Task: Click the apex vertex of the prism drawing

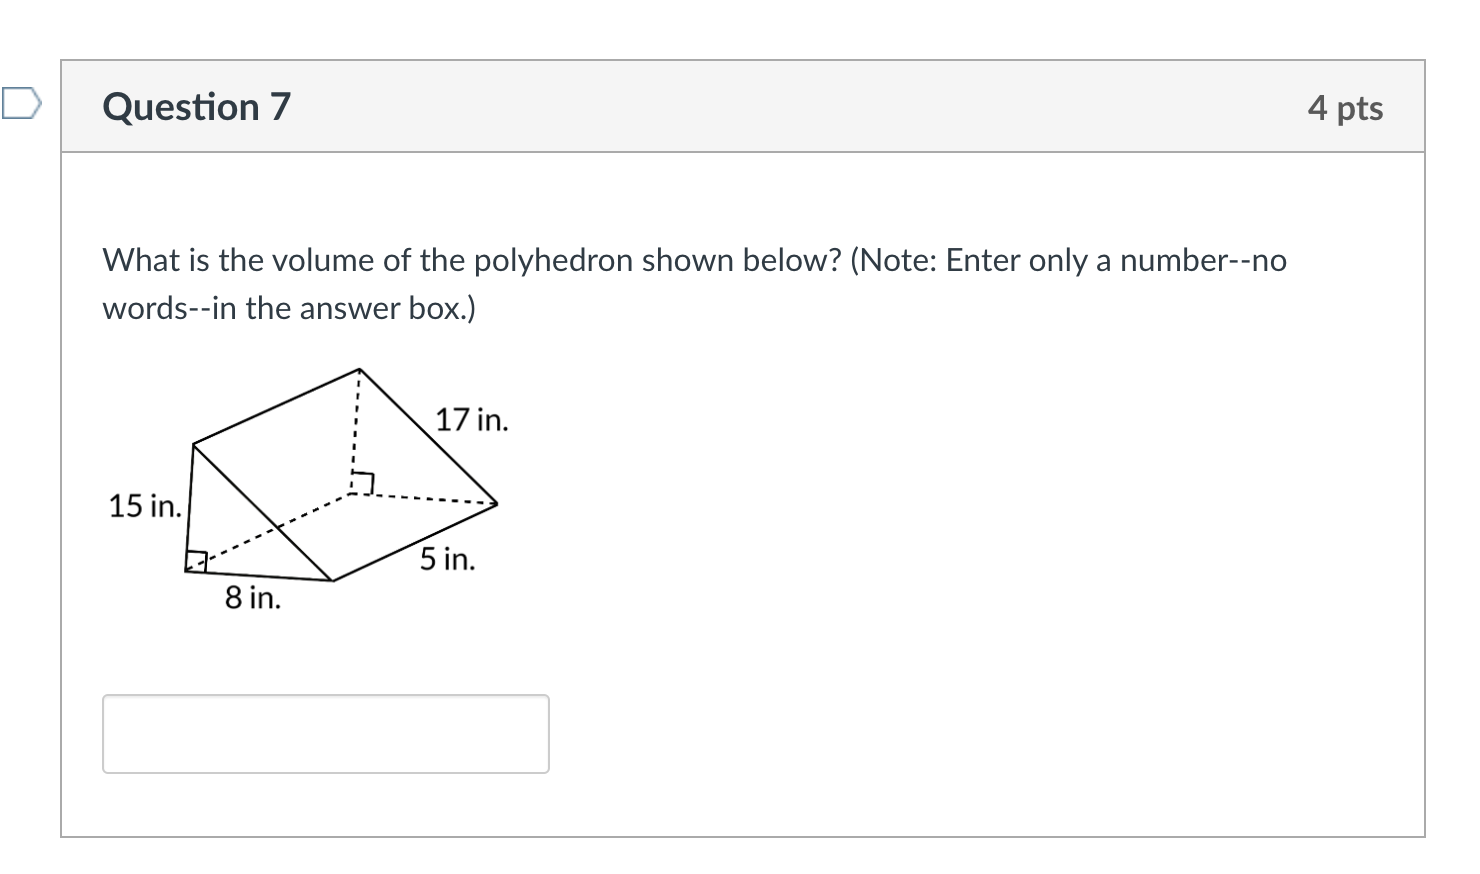Action: (x=358, y=370)
